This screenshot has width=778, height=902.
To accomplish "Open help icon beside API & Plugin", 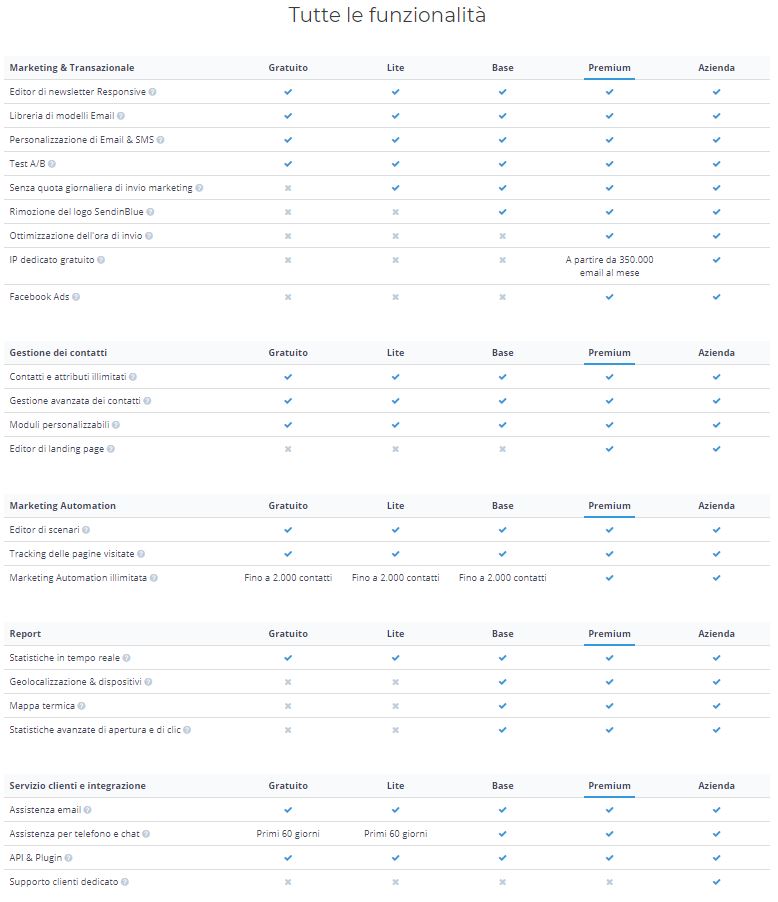I will 68,858.
